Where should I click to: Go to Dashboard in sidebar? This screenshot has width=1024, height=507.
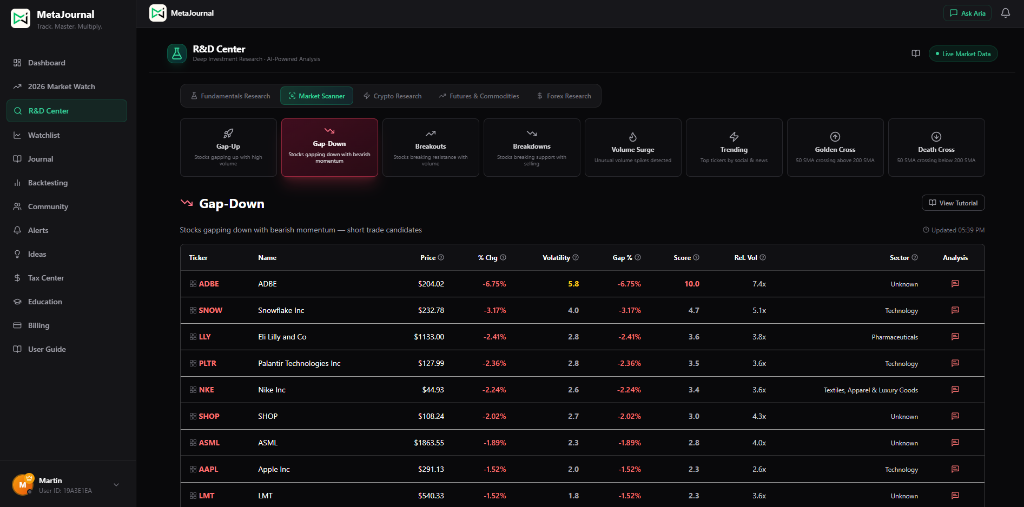(67, 63)
